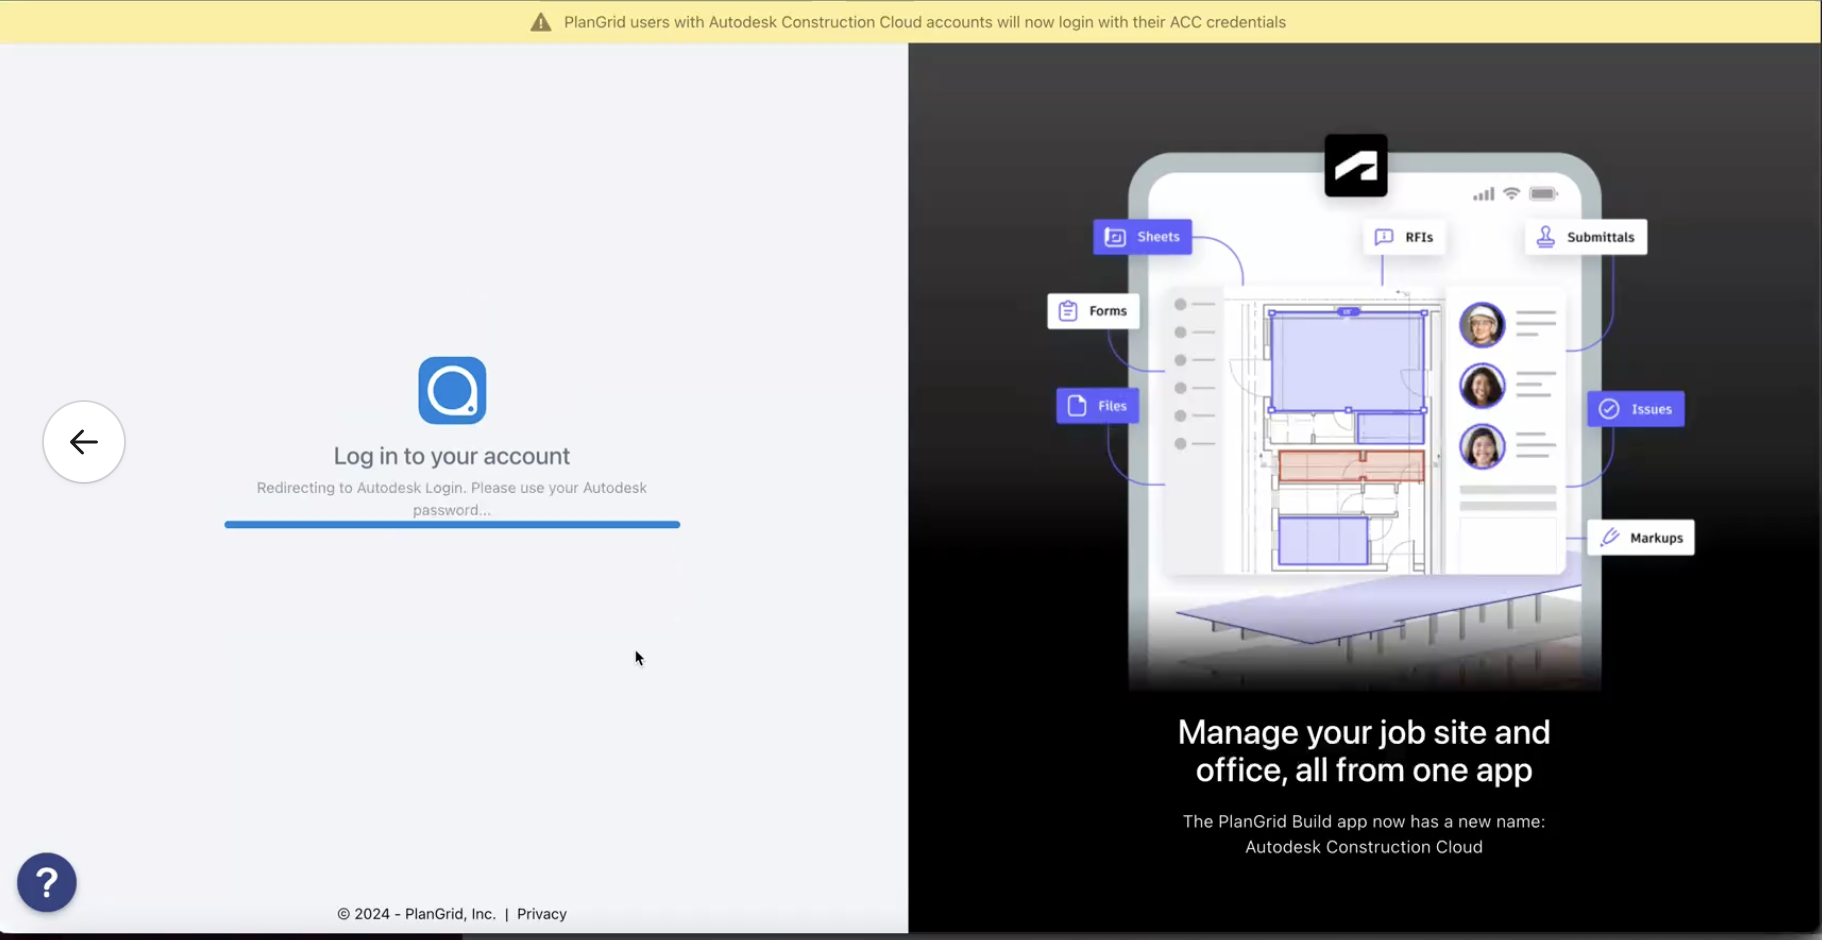The image size is (1822, 940).
Task: Click the Autodesk logo tile
Action: 1356,165
